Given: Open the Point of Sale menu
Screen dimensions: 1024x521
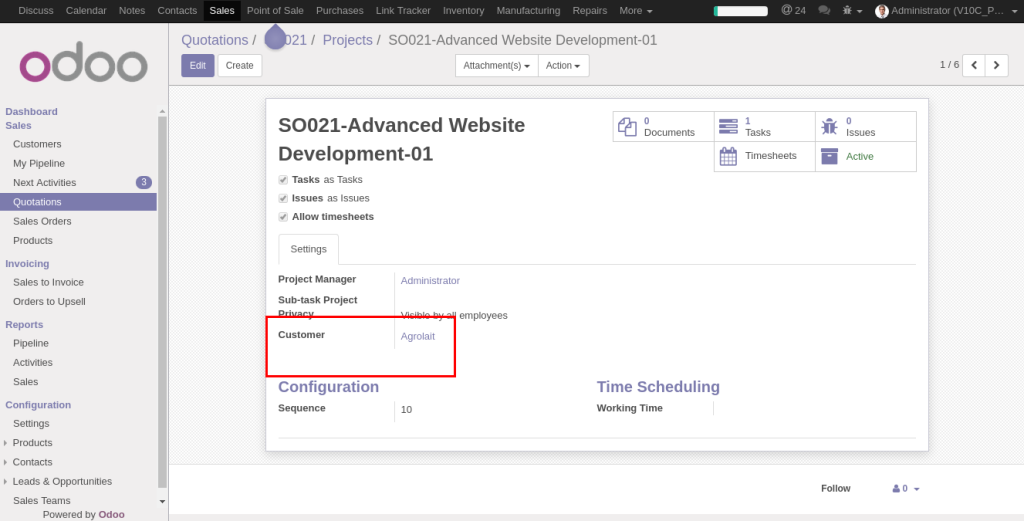Looking at the screenshot, I should tap(275, 10).
